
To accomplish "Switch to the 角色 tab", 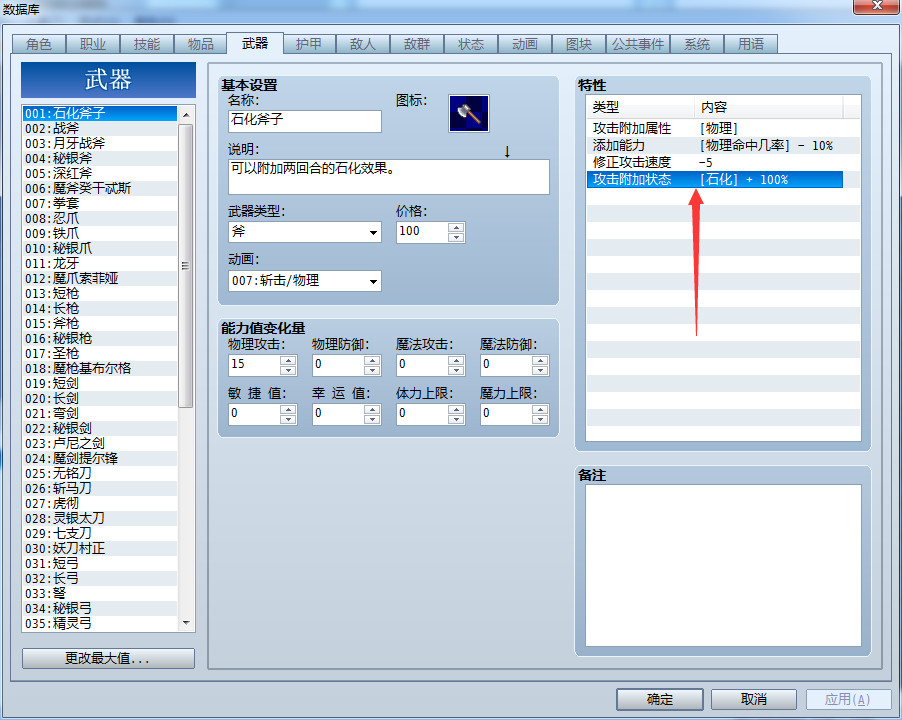I will 39,44.
